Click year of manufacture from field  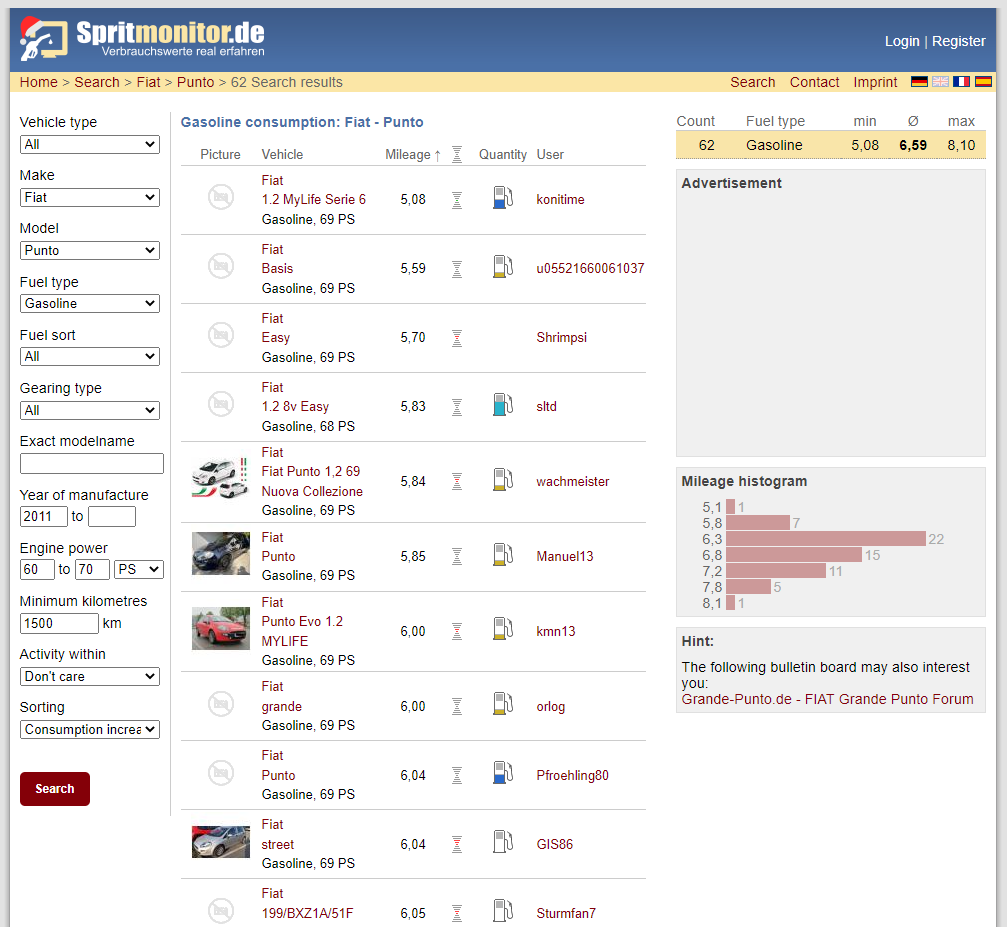pos(44,516)
